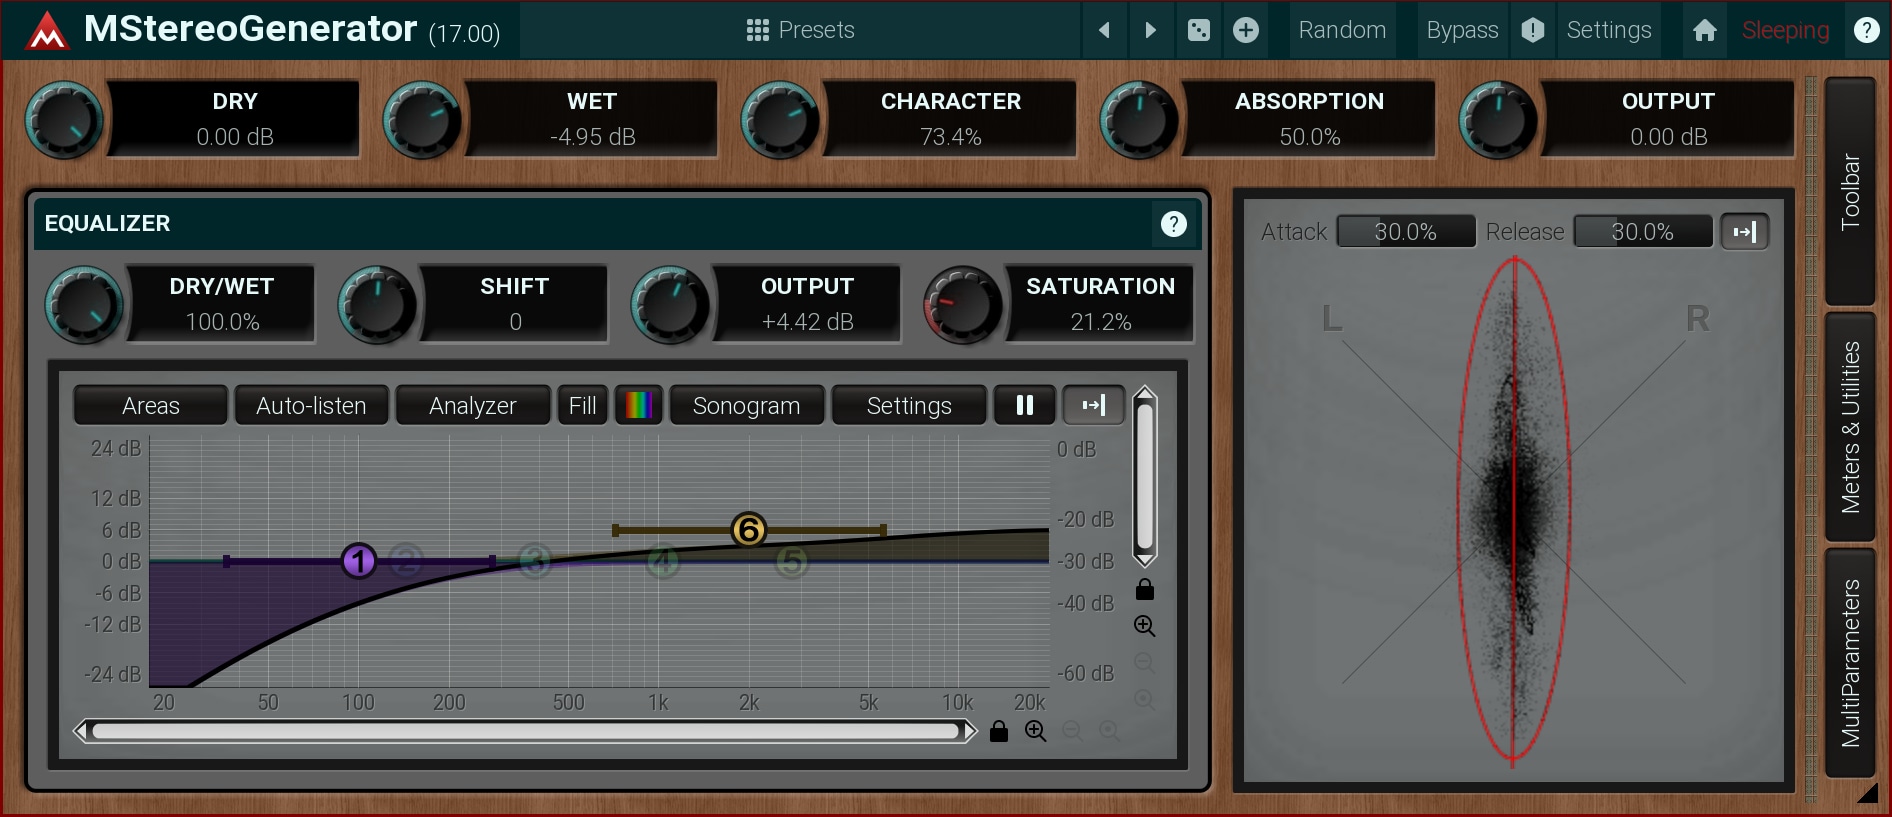
Task: Select equalizer band 6 node
Action: 748,530
